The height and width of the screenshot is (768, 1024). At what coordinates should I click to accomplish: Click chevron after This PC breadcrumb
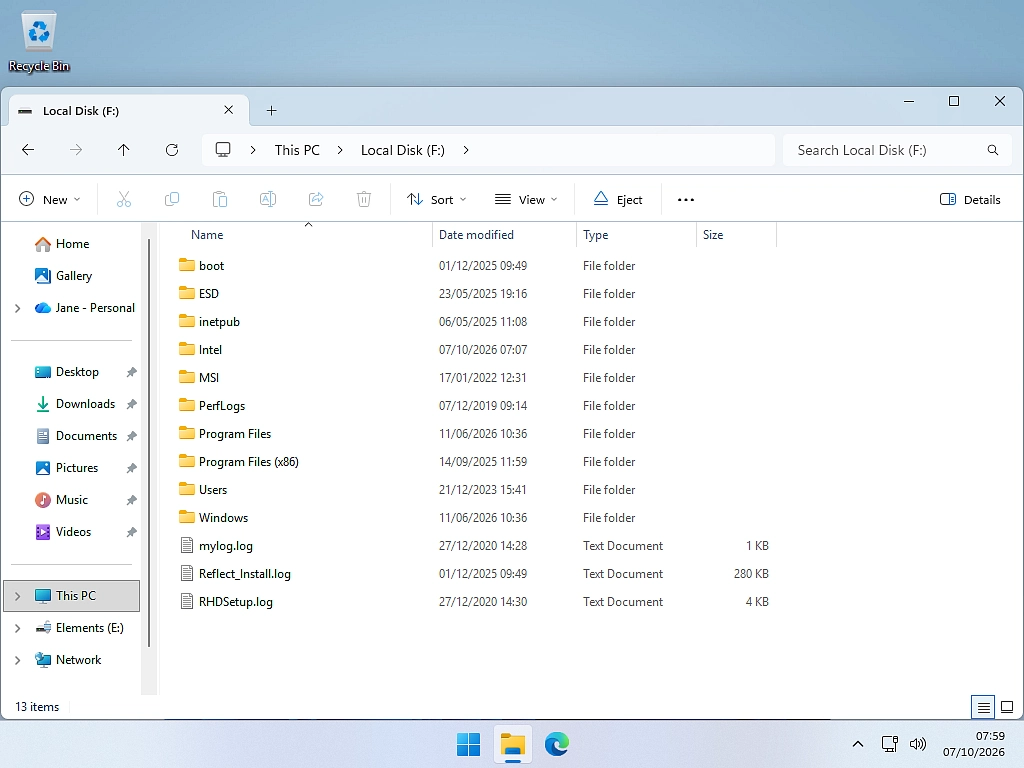(x=340, y=150)
